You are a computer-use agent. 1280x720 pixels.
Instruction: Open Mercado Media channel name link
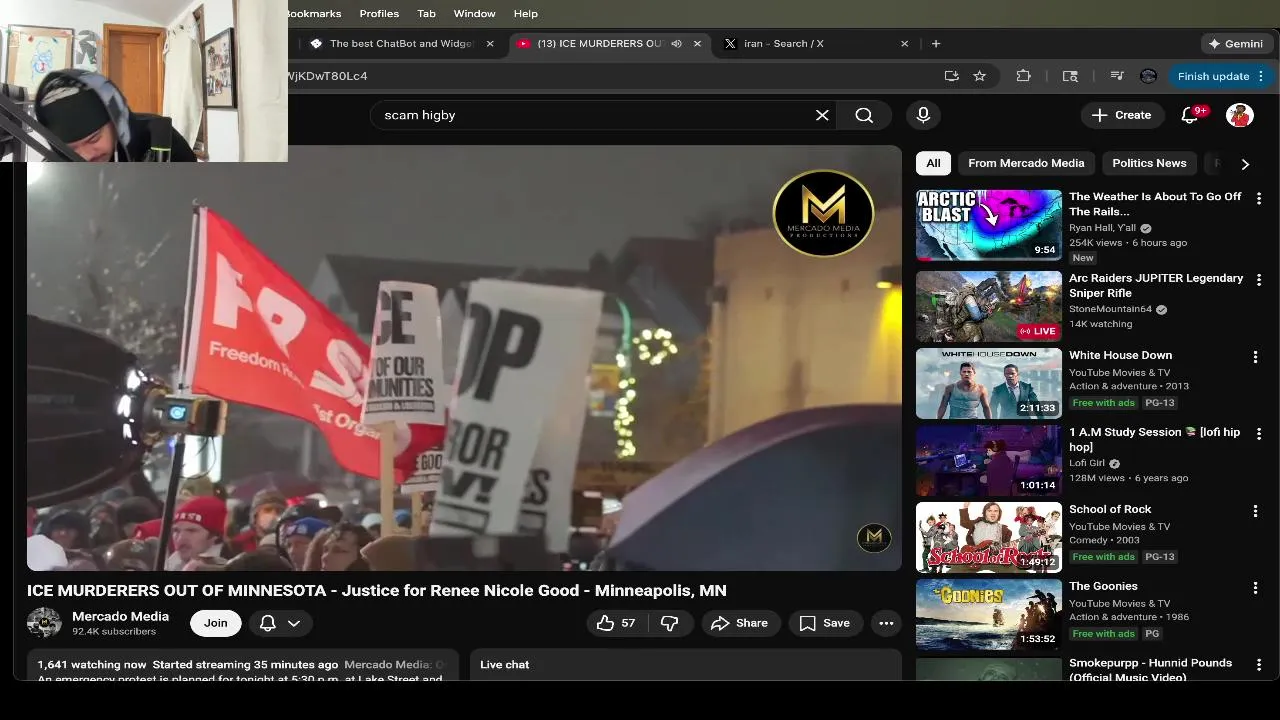pos(120,616)
